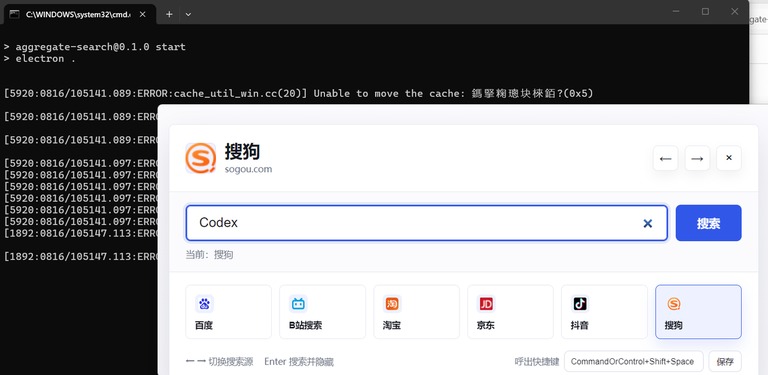Open a new terminal tab with plus
This screenshot has height=375, width=768.
point(169,14)
